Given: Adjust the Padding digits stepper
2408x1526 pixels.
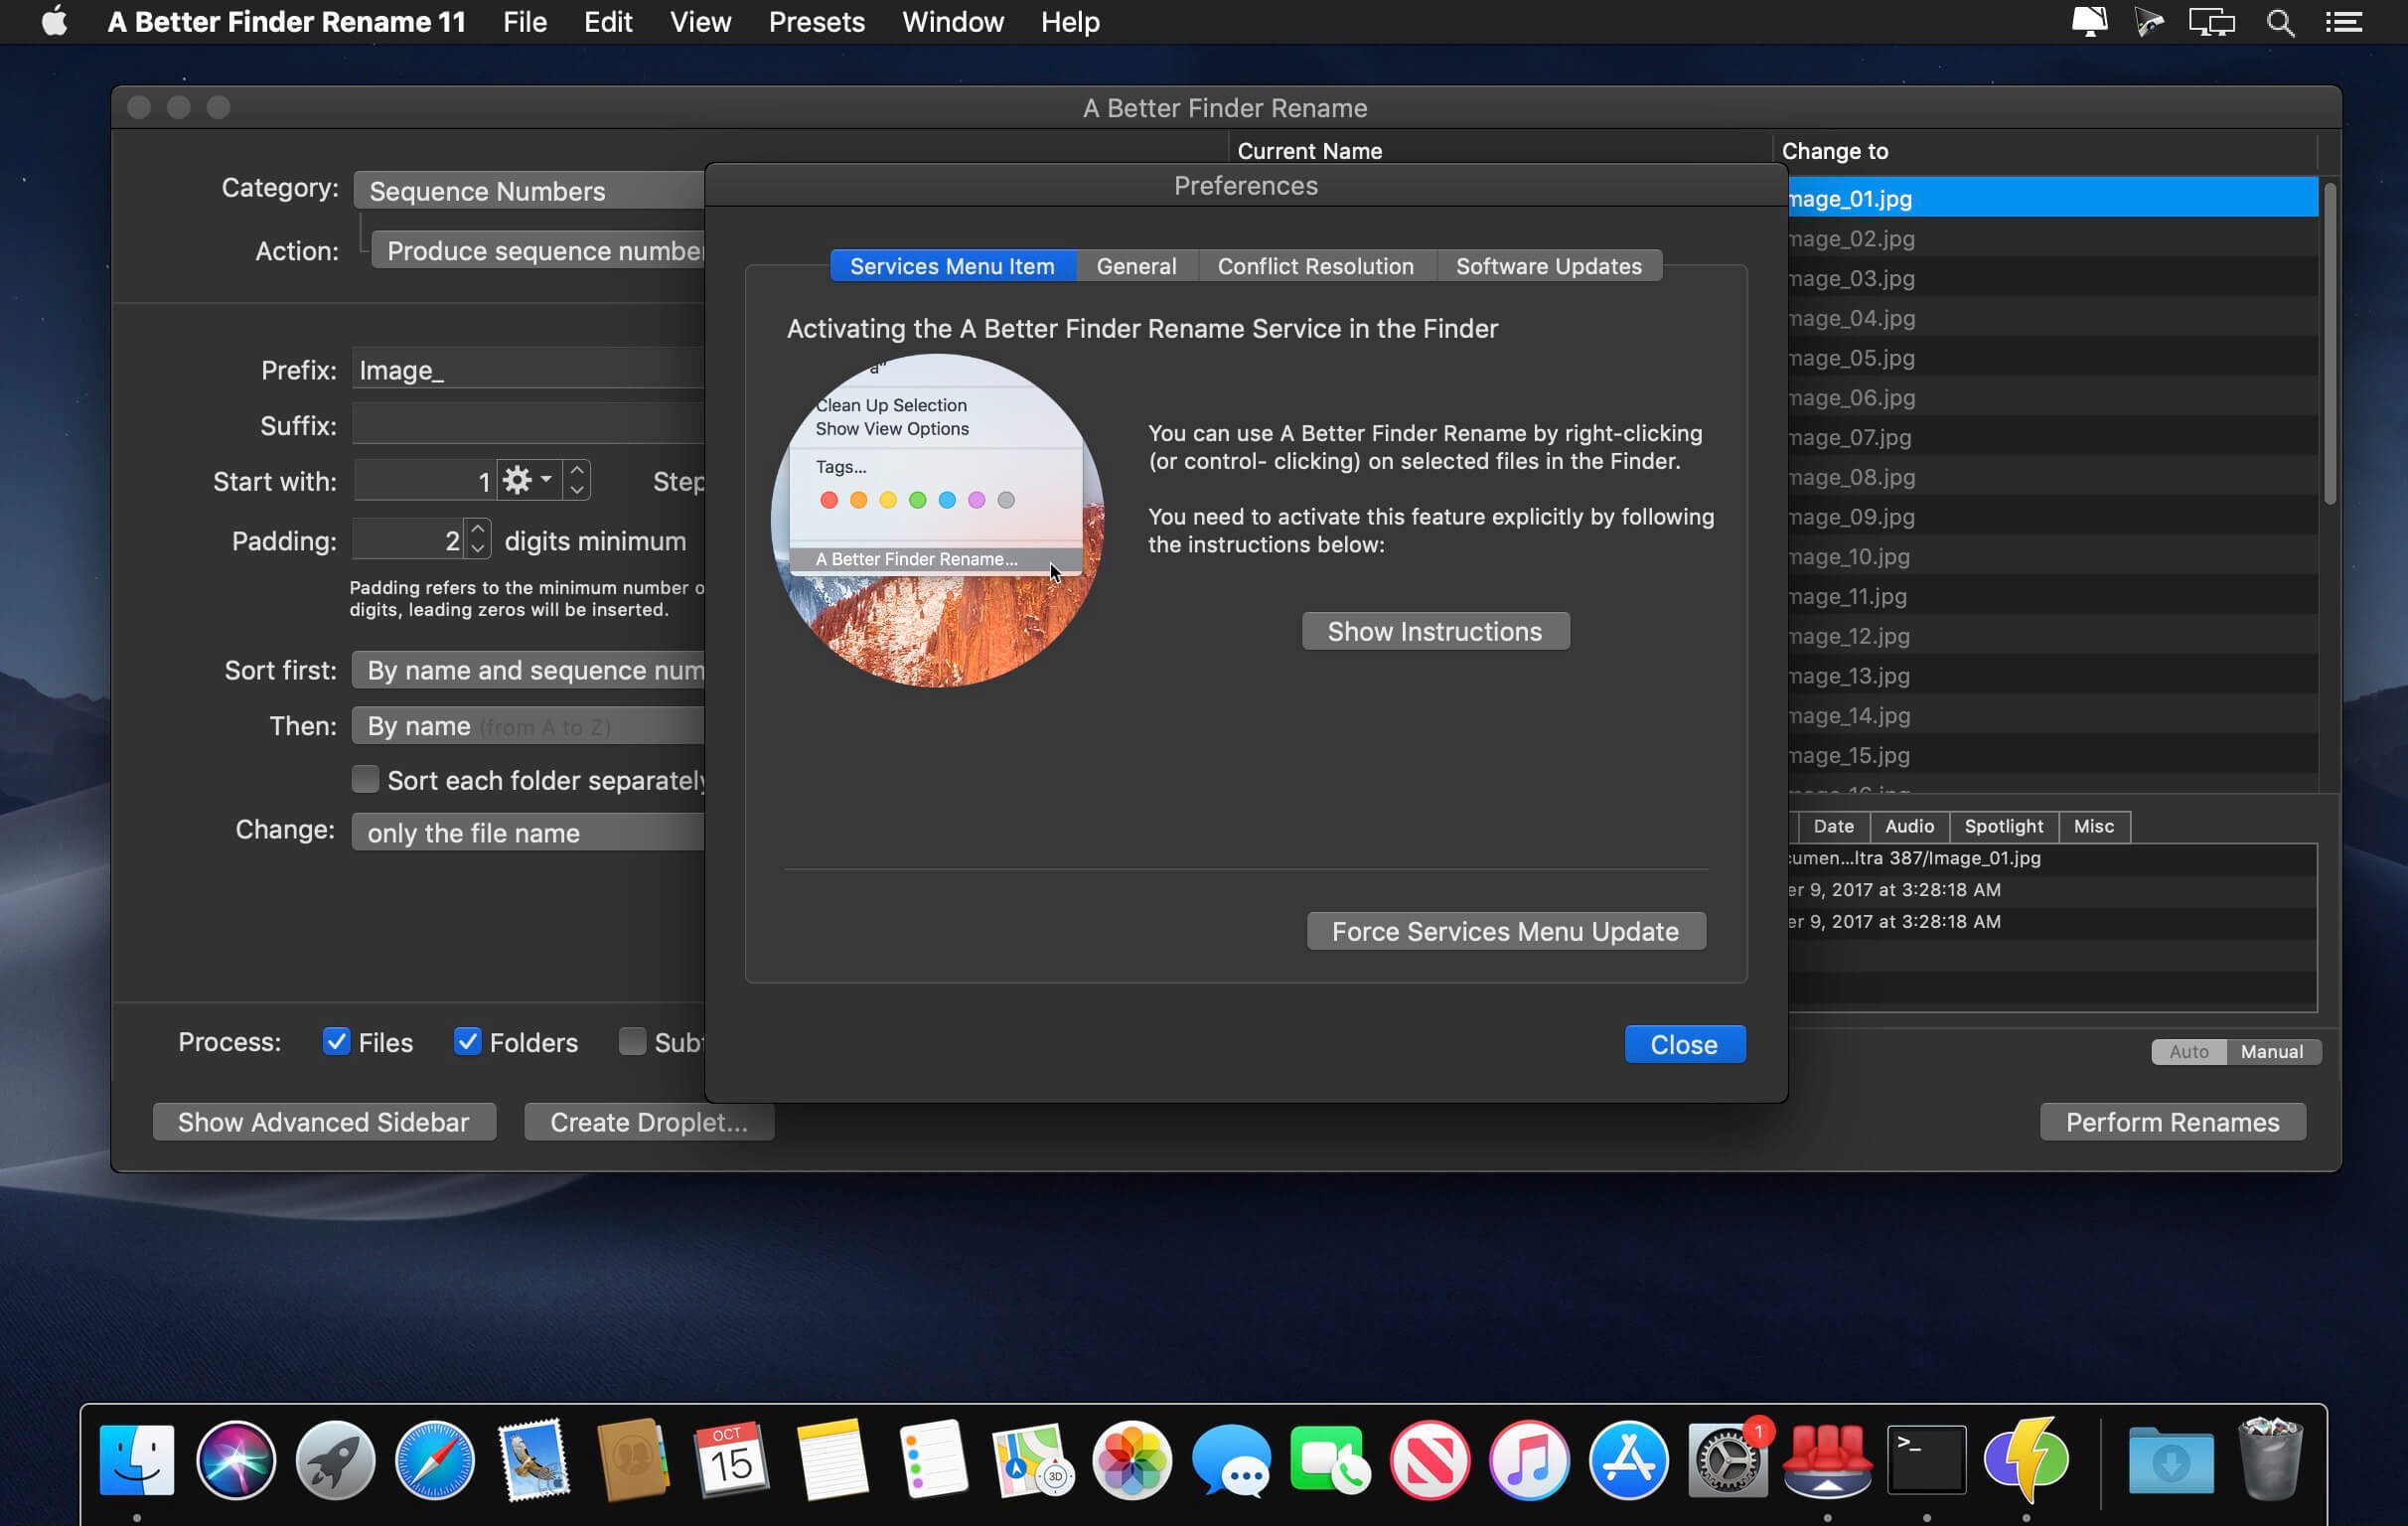Looking at the screenshot, I should (478, 539).
